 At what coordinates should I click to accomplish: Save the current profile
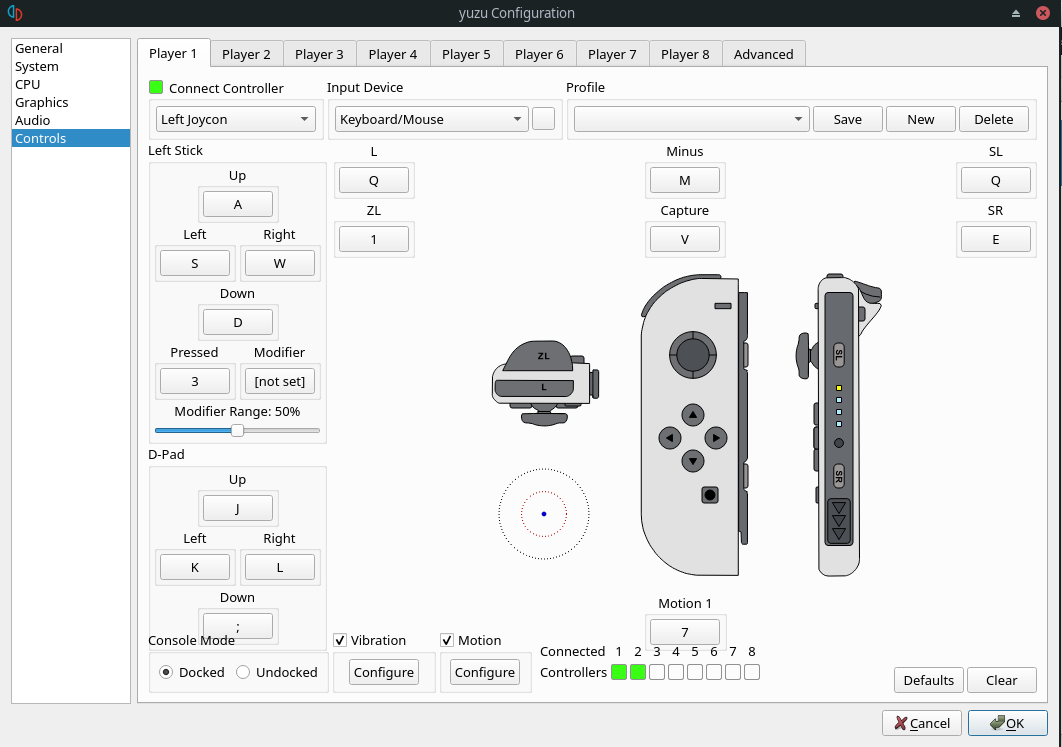click(847, 119)
